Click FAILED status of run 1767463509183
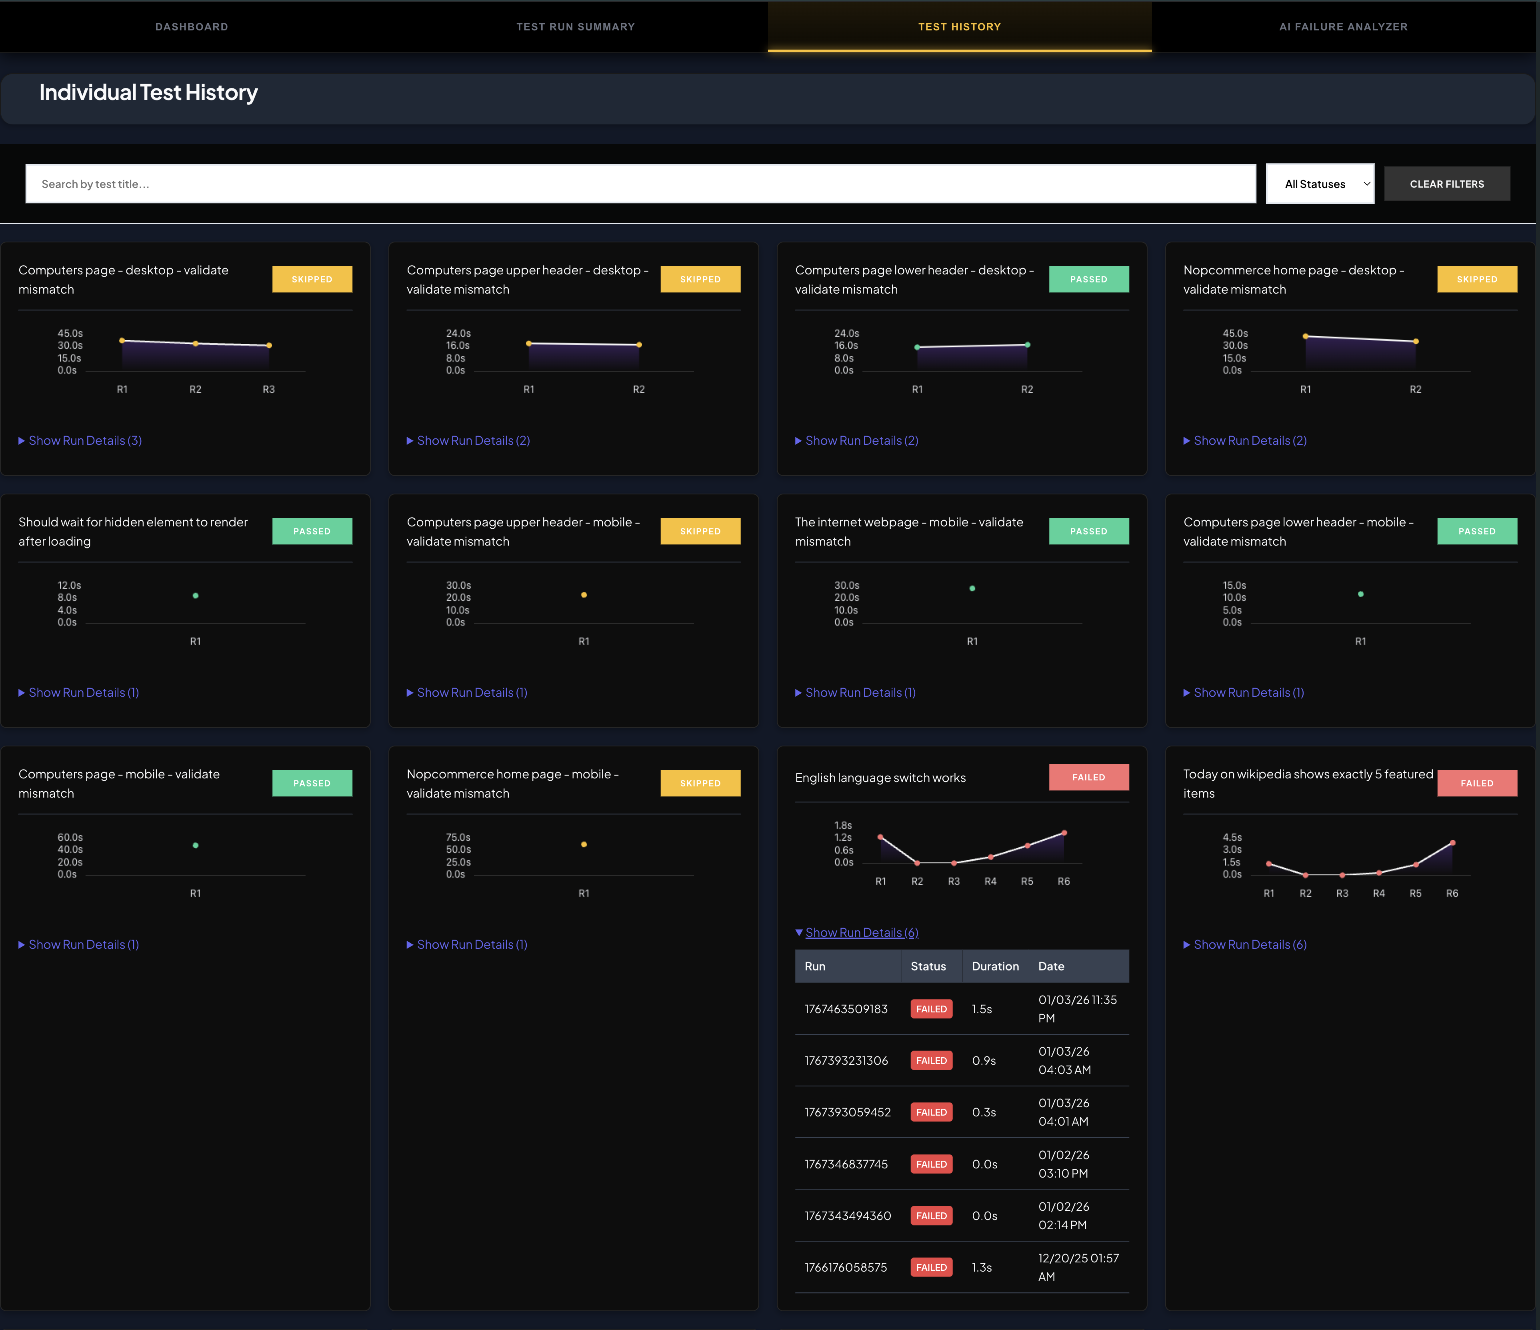The width and height of the screenshot is (1540, 1330). click(931, 1009)
